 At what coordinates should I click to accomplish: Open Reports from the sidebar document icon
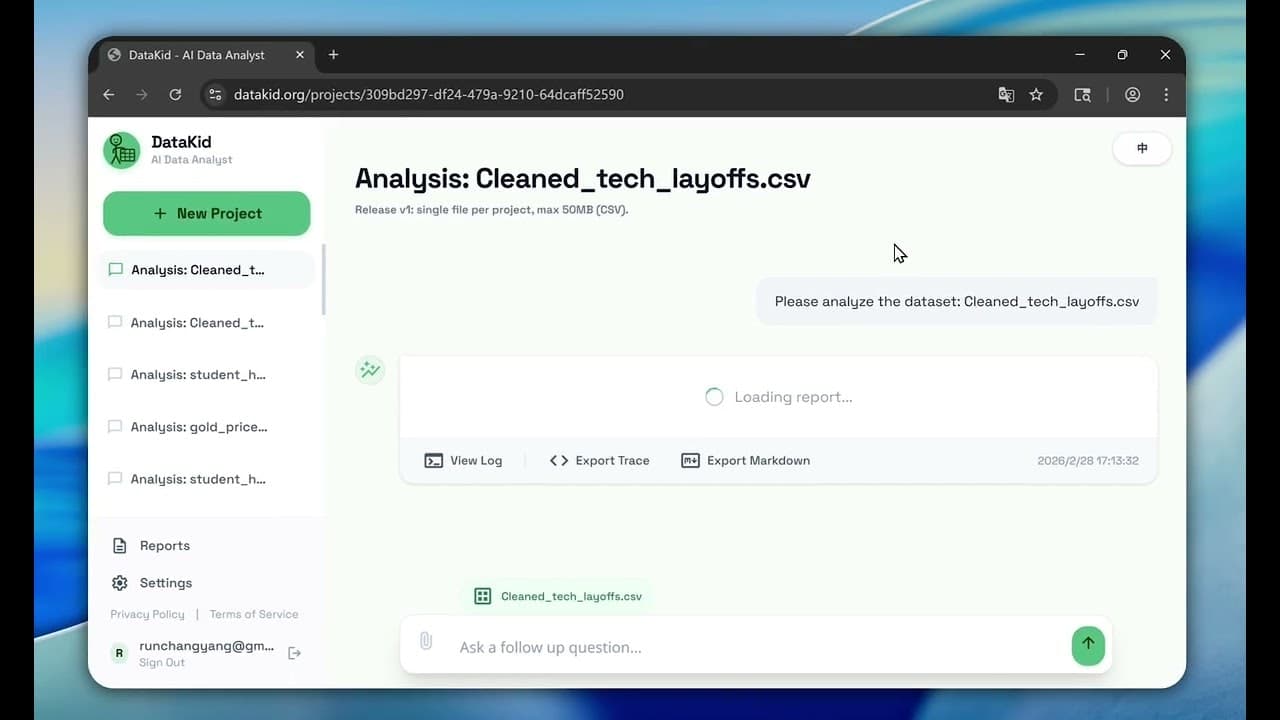pyautogui.click(x=120, y=545)
